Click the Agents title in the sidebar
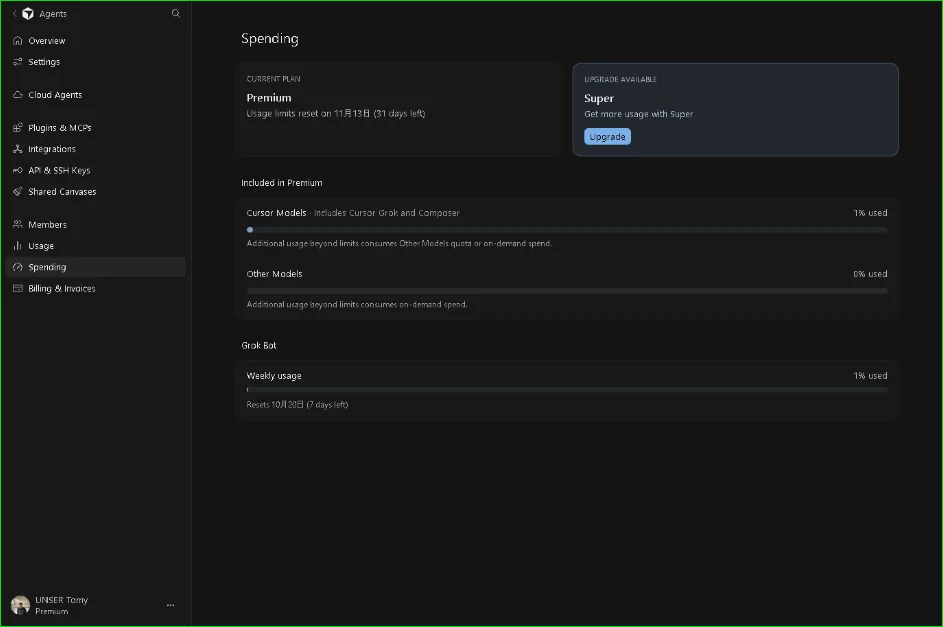 pyautogui.click(x=53, y=14)
